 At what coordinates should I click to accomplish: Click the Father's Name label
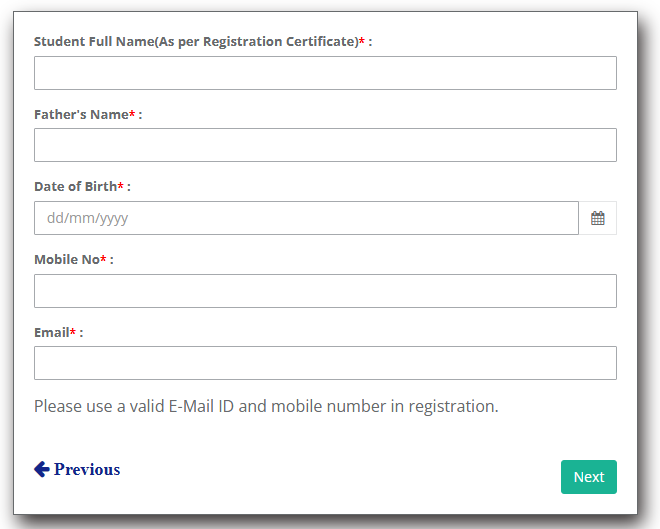pyautogui.click(x=80, y=115)
